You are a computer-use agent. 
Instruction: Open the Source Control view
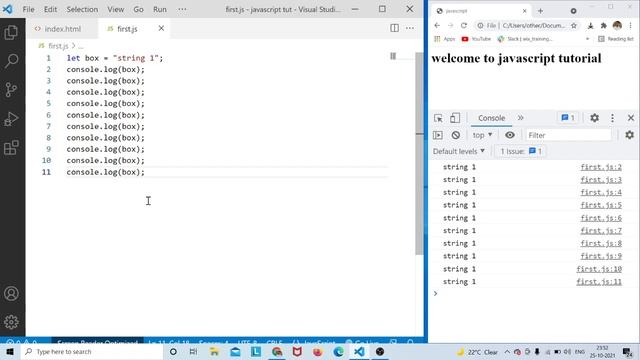point(11,90)
